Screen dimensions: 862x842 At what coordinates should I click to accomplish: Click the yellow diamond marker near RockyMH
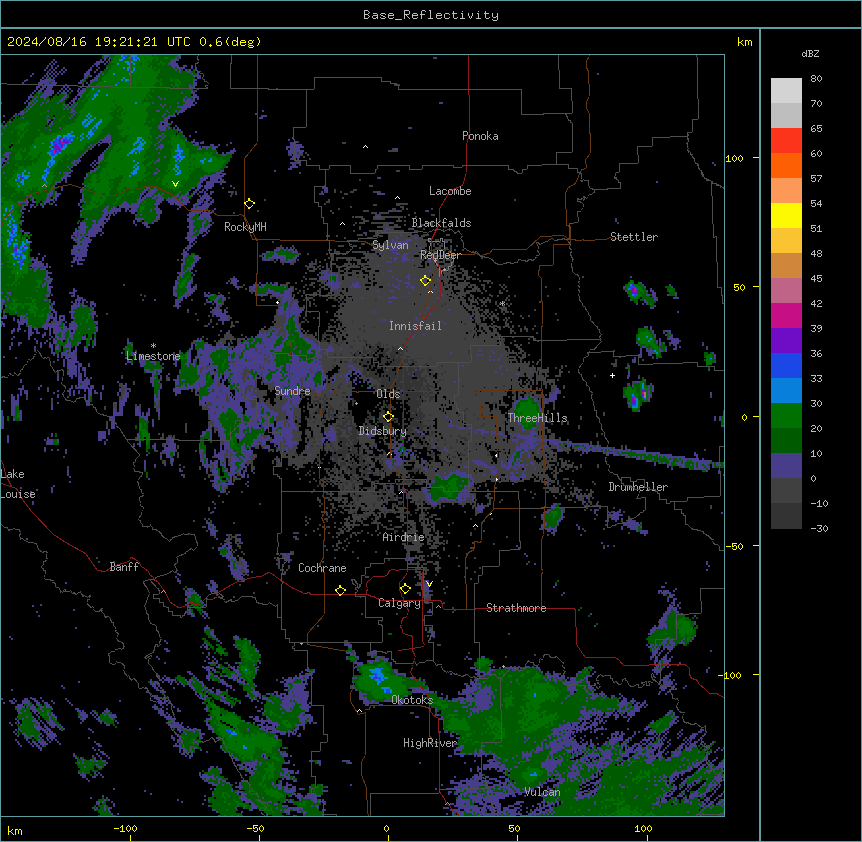(x=250, y=204)
